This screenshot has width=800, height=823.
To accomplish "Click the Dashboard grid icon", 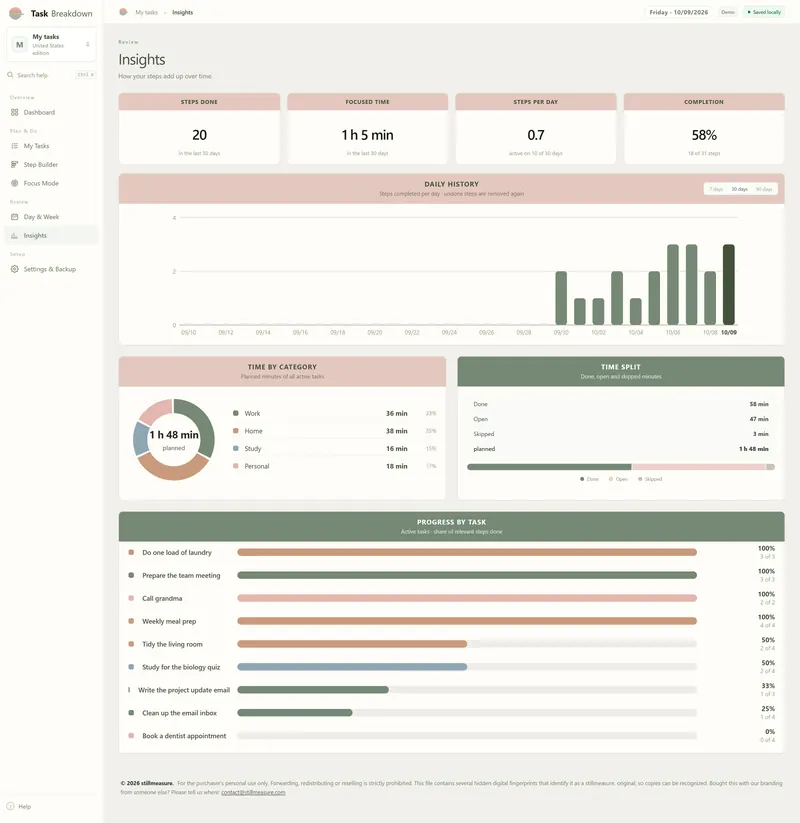I will 15,112.
